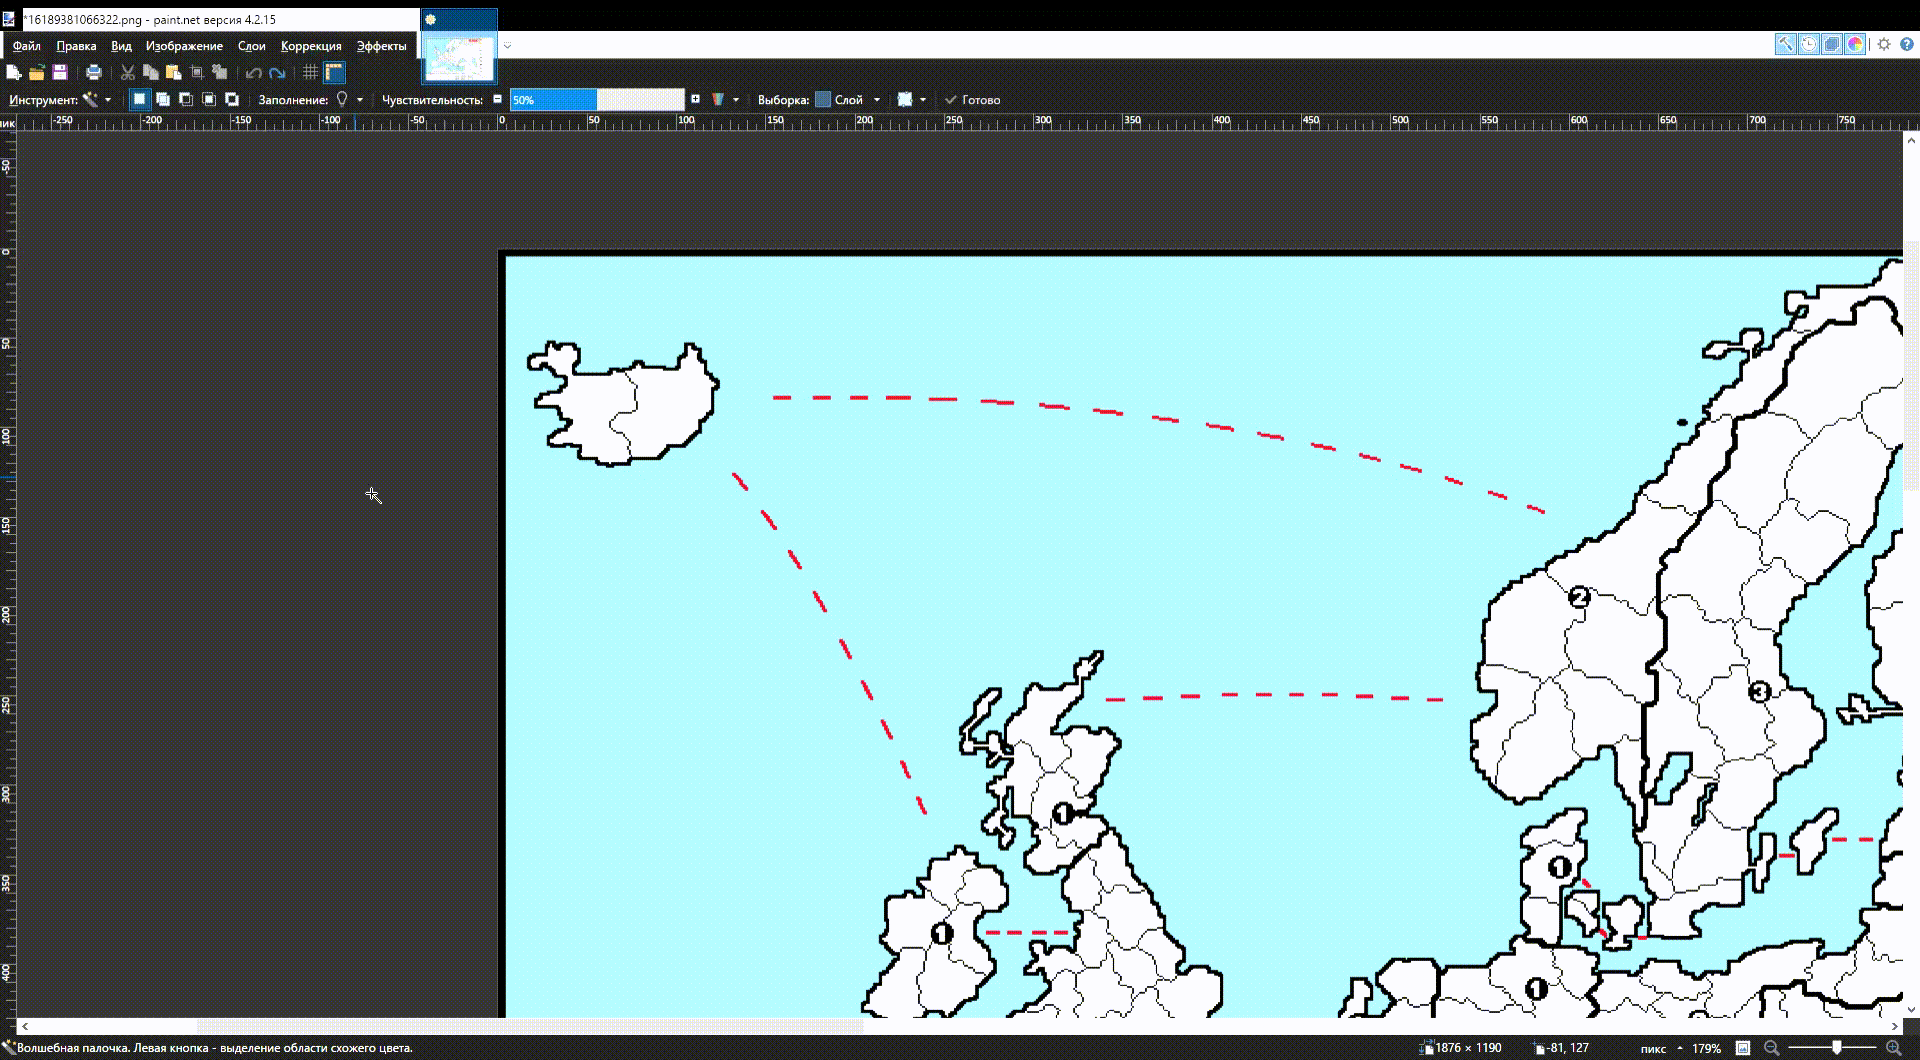Viewport: 1920px width, 1060px height.
Task: Open the Заполнение flood mode dropdown
Action: pos(360,99)
